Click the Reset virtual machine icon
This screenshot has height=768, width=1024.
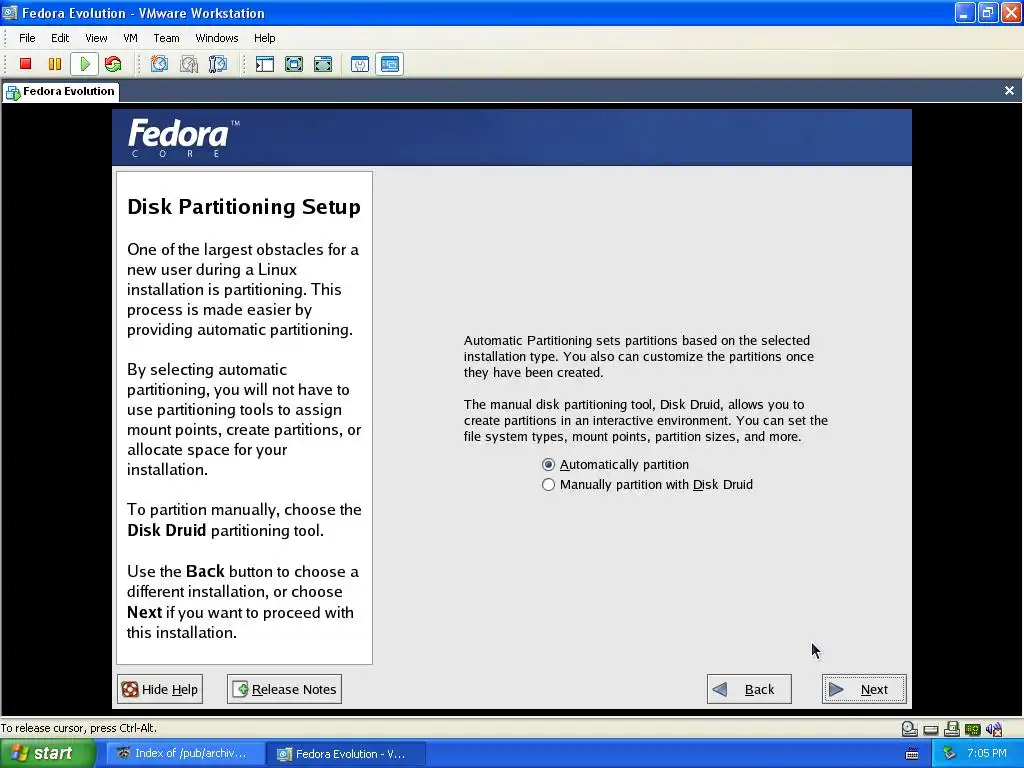(113, 64)
